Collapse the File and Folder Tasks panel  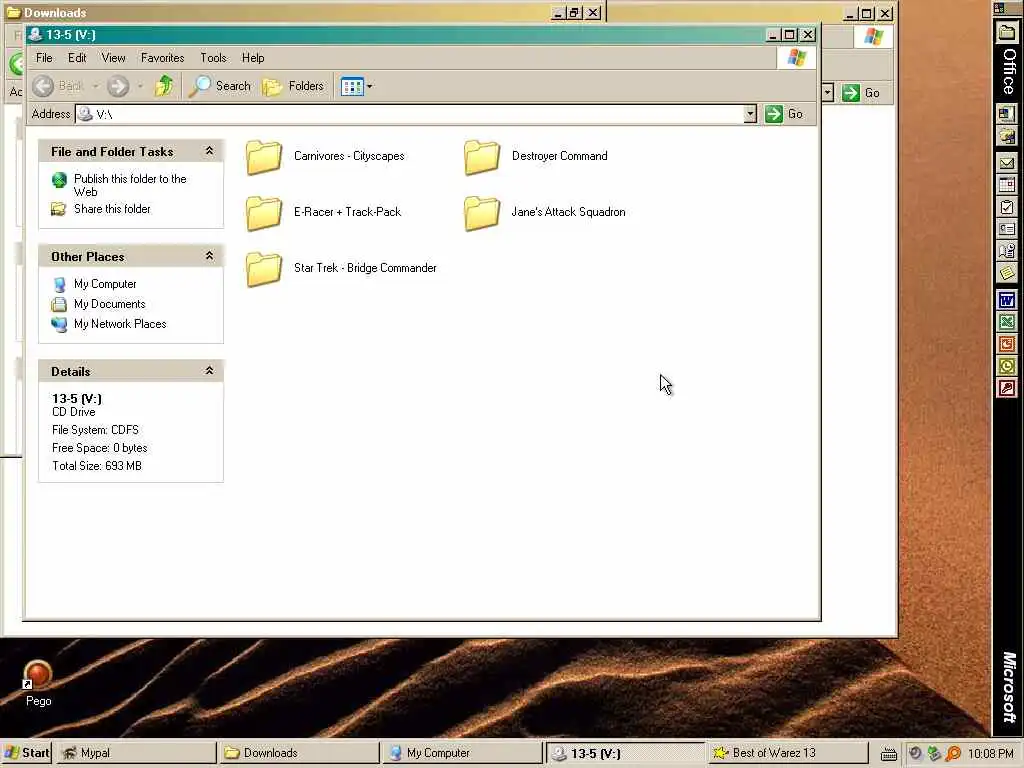point(209,151)
